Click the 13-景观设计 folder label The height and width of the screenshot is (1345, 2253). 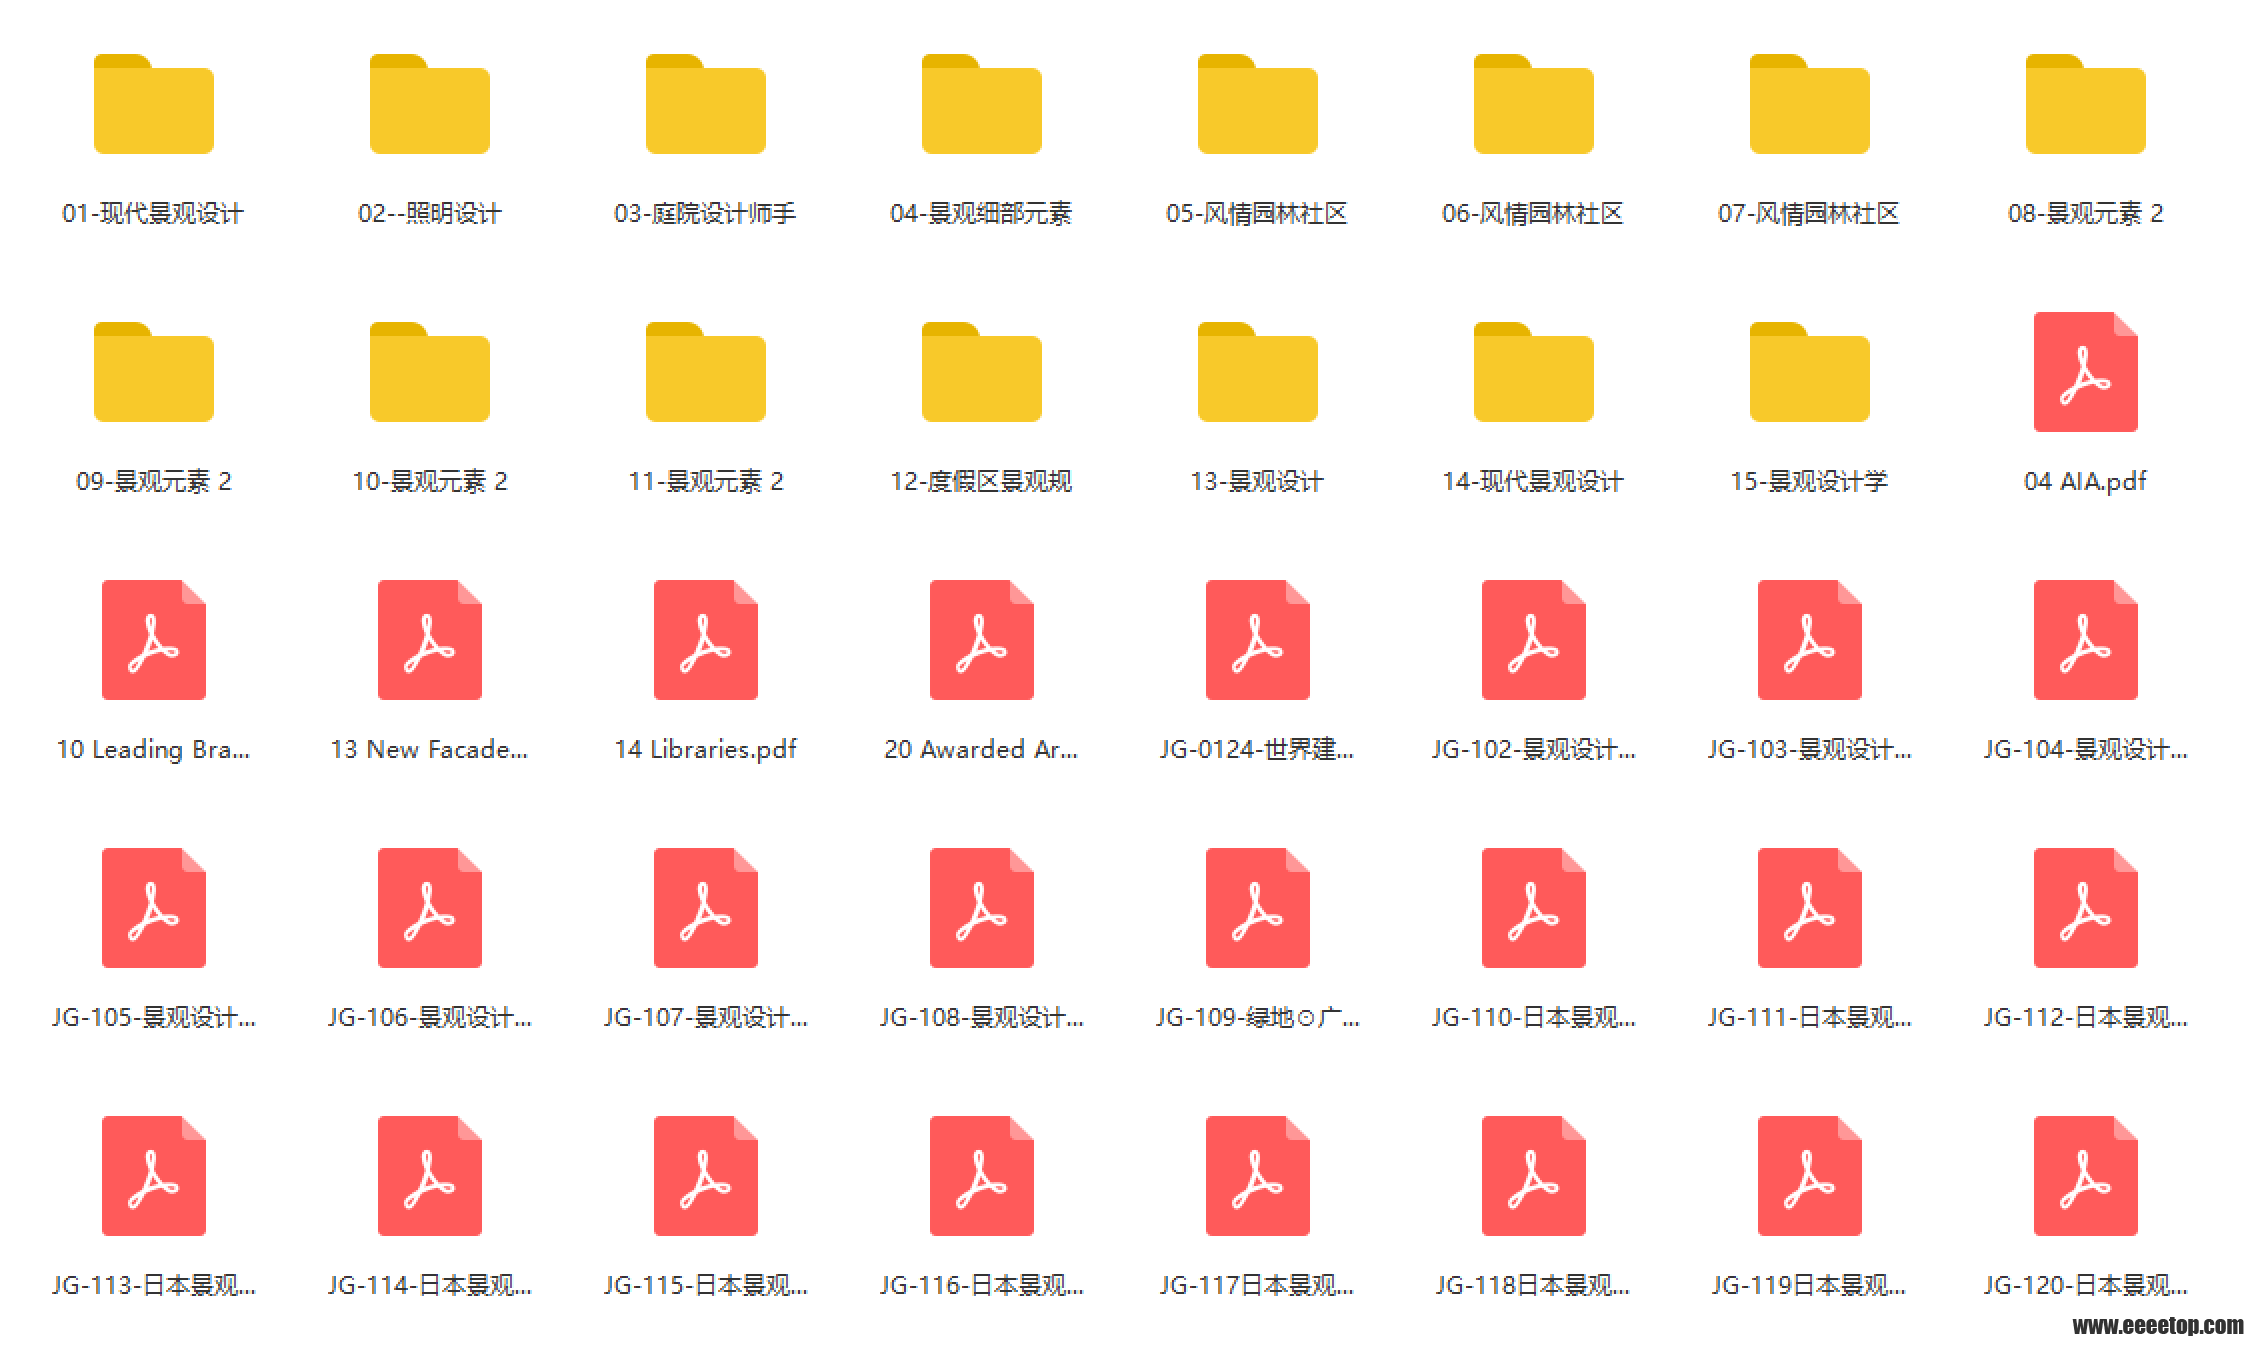click(1257, 481)
